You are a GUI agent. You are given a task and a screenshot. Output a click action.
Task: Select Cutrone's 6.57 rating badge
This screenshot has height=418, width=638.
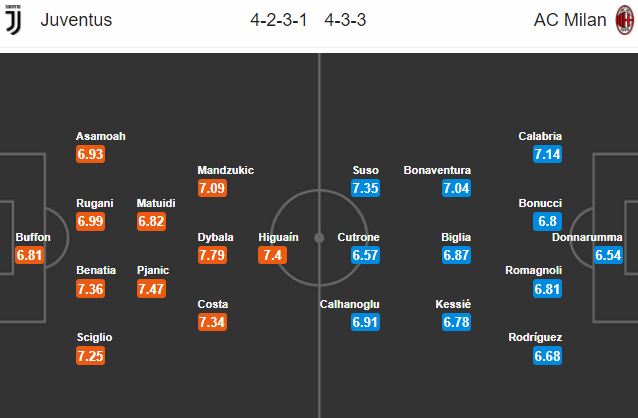[366, 256]
